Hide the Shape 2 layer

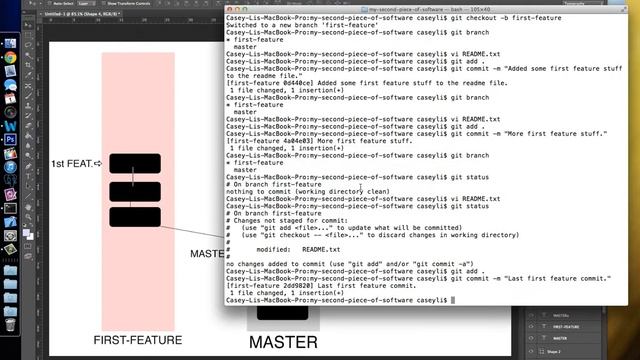tap(531, 351)
